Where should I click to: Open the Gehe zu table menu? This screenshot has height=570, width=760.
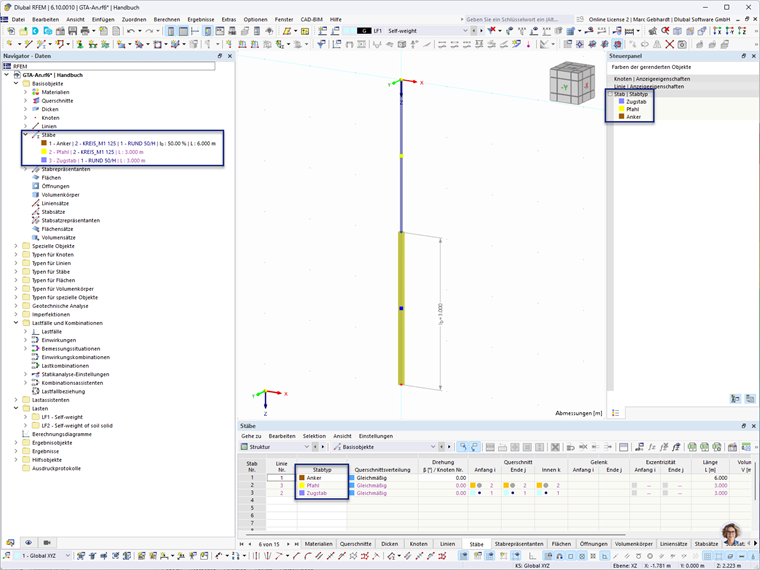coord(251,436)
